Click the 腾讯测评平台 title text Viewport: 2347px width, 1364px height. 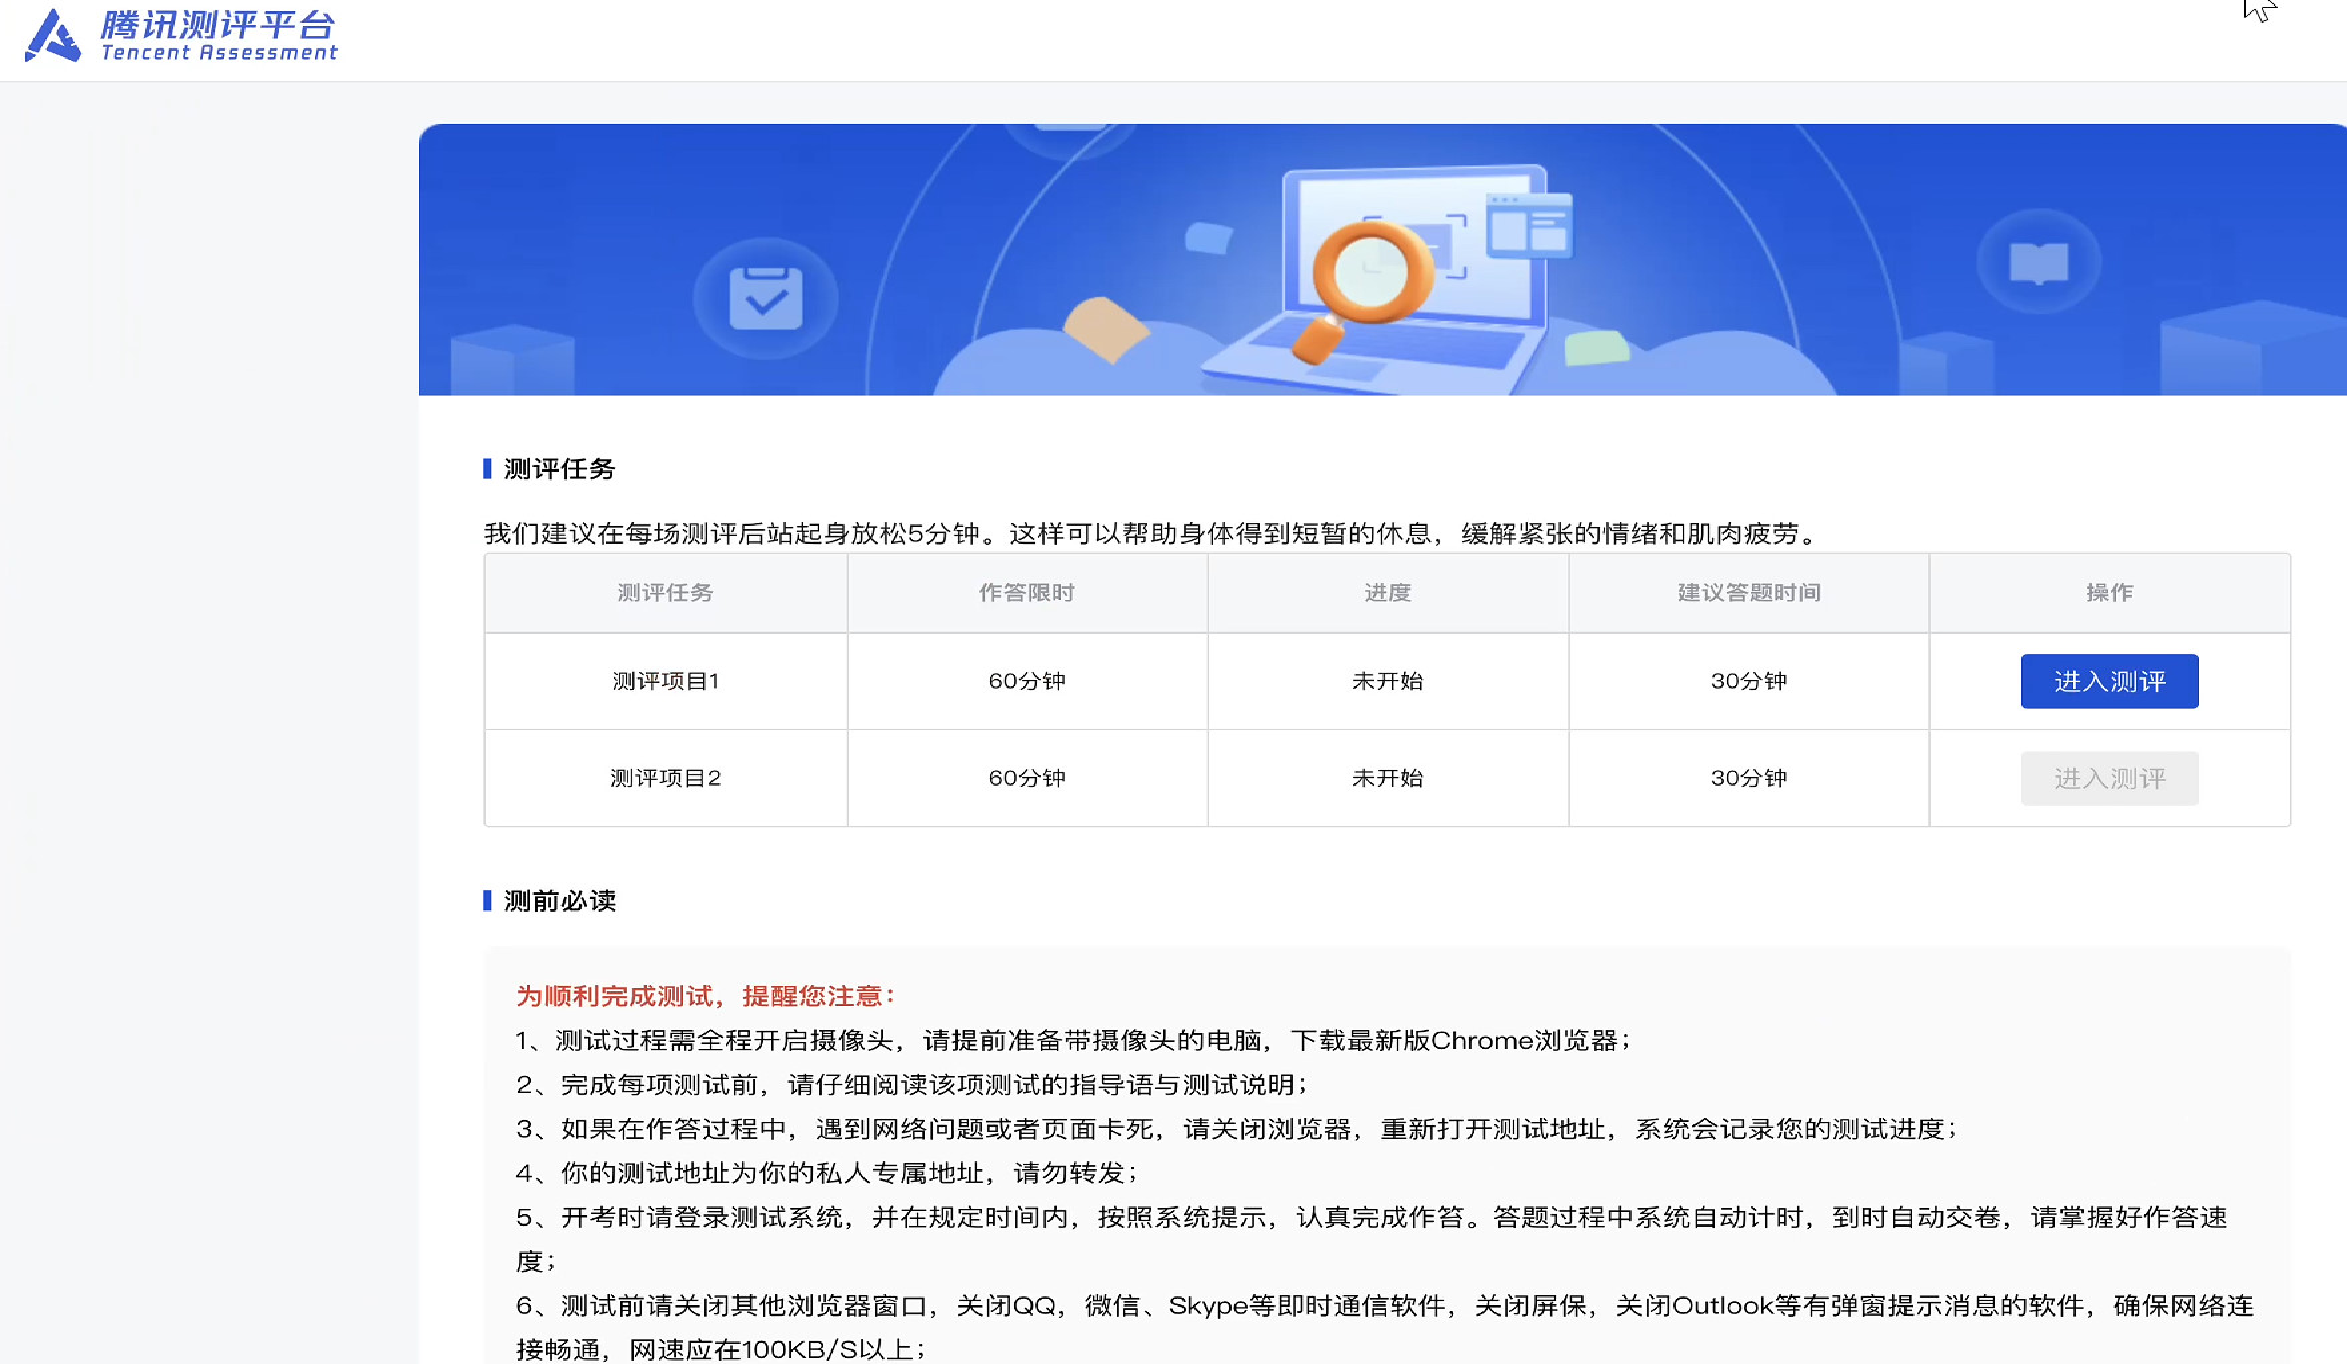218,24
